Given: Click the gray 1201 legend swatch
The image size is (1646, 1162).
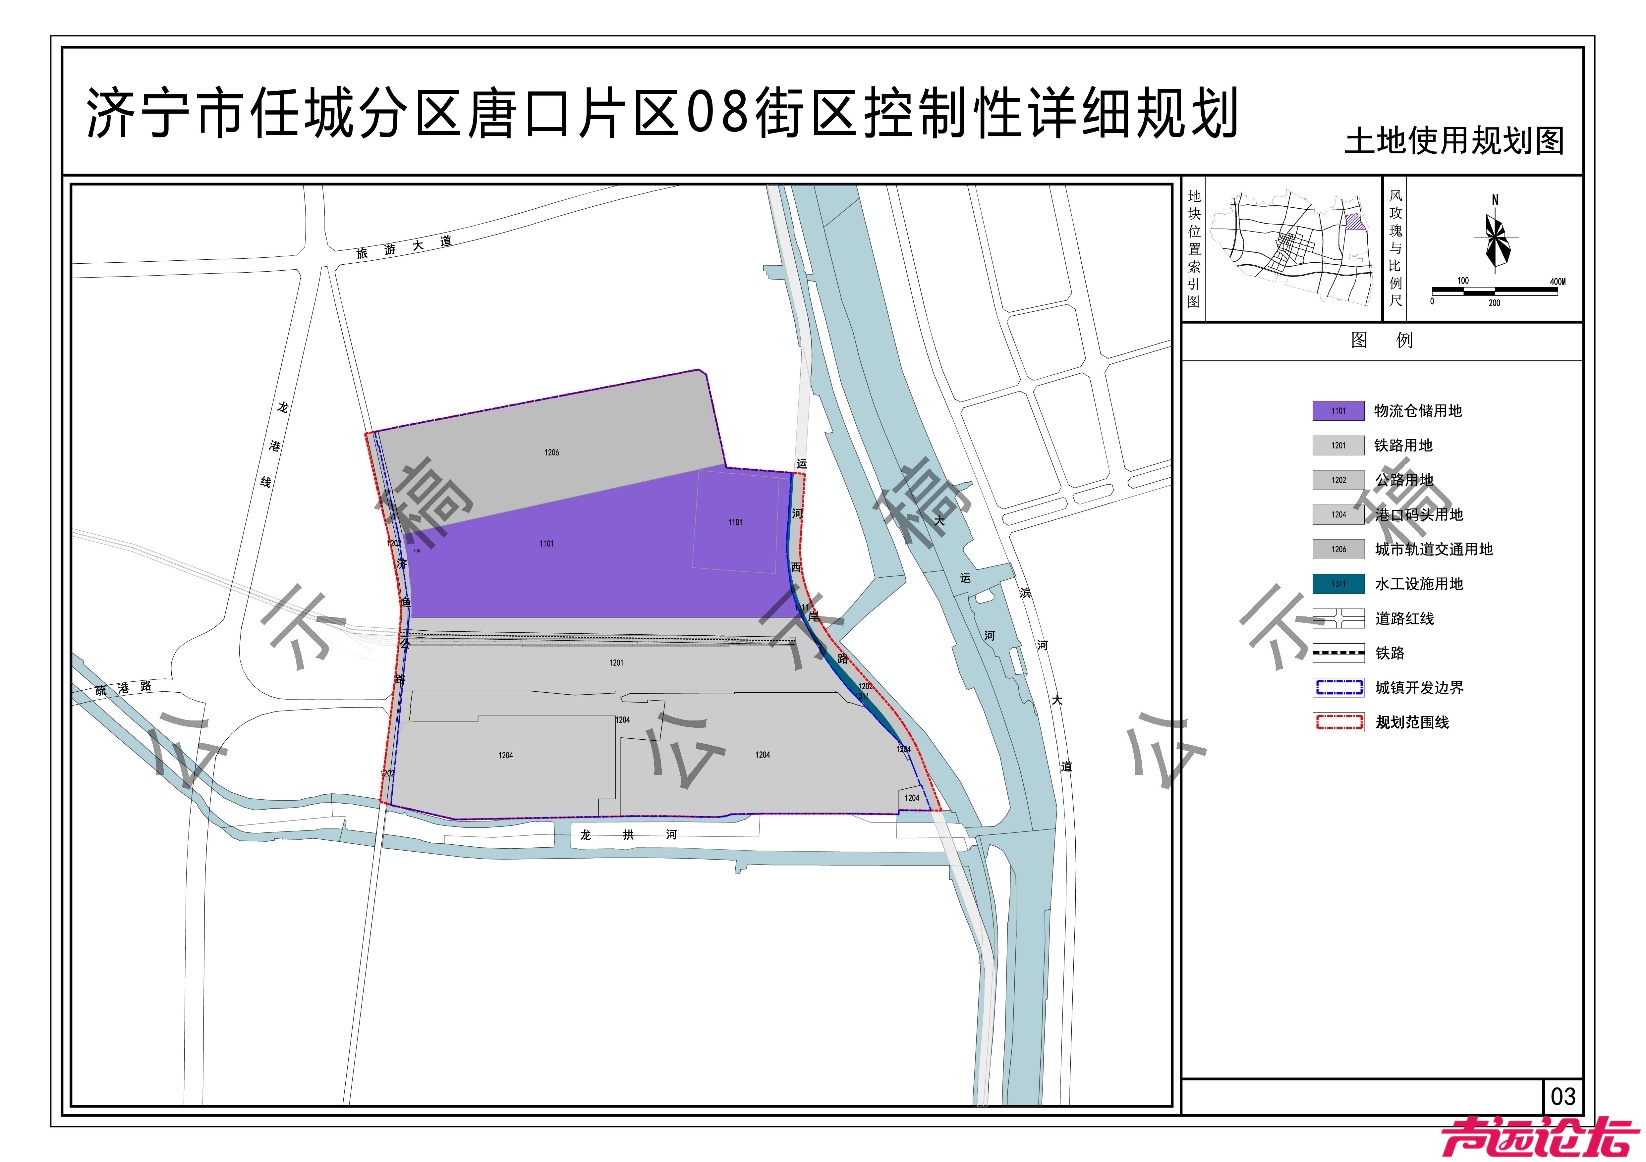Looking at the screenshot, I should tap(1338, 445).
